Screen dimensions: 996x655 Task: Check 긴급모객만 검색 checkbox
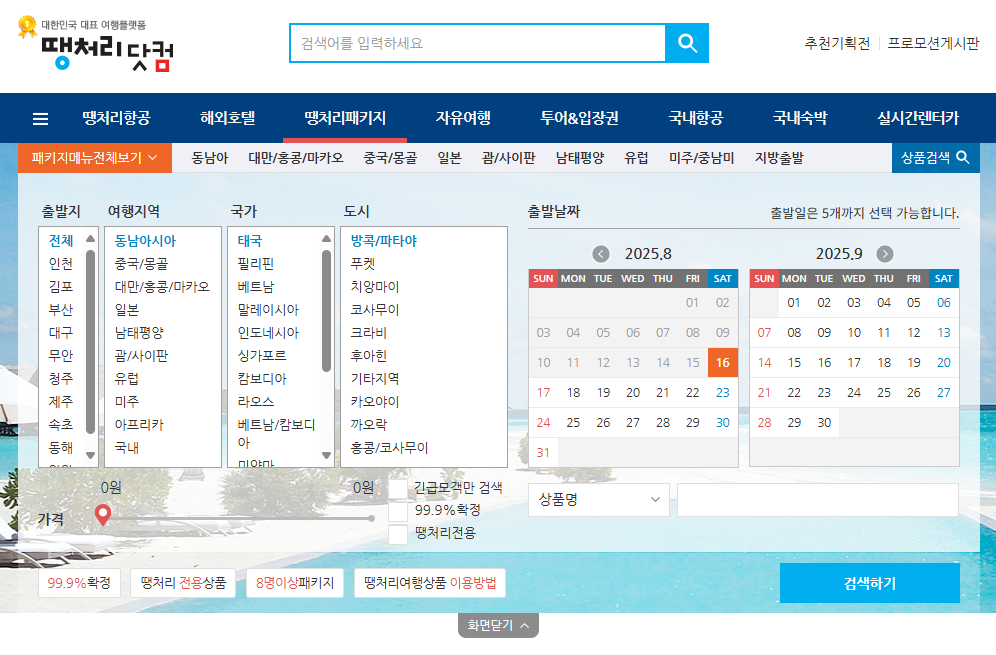[398, 489]
